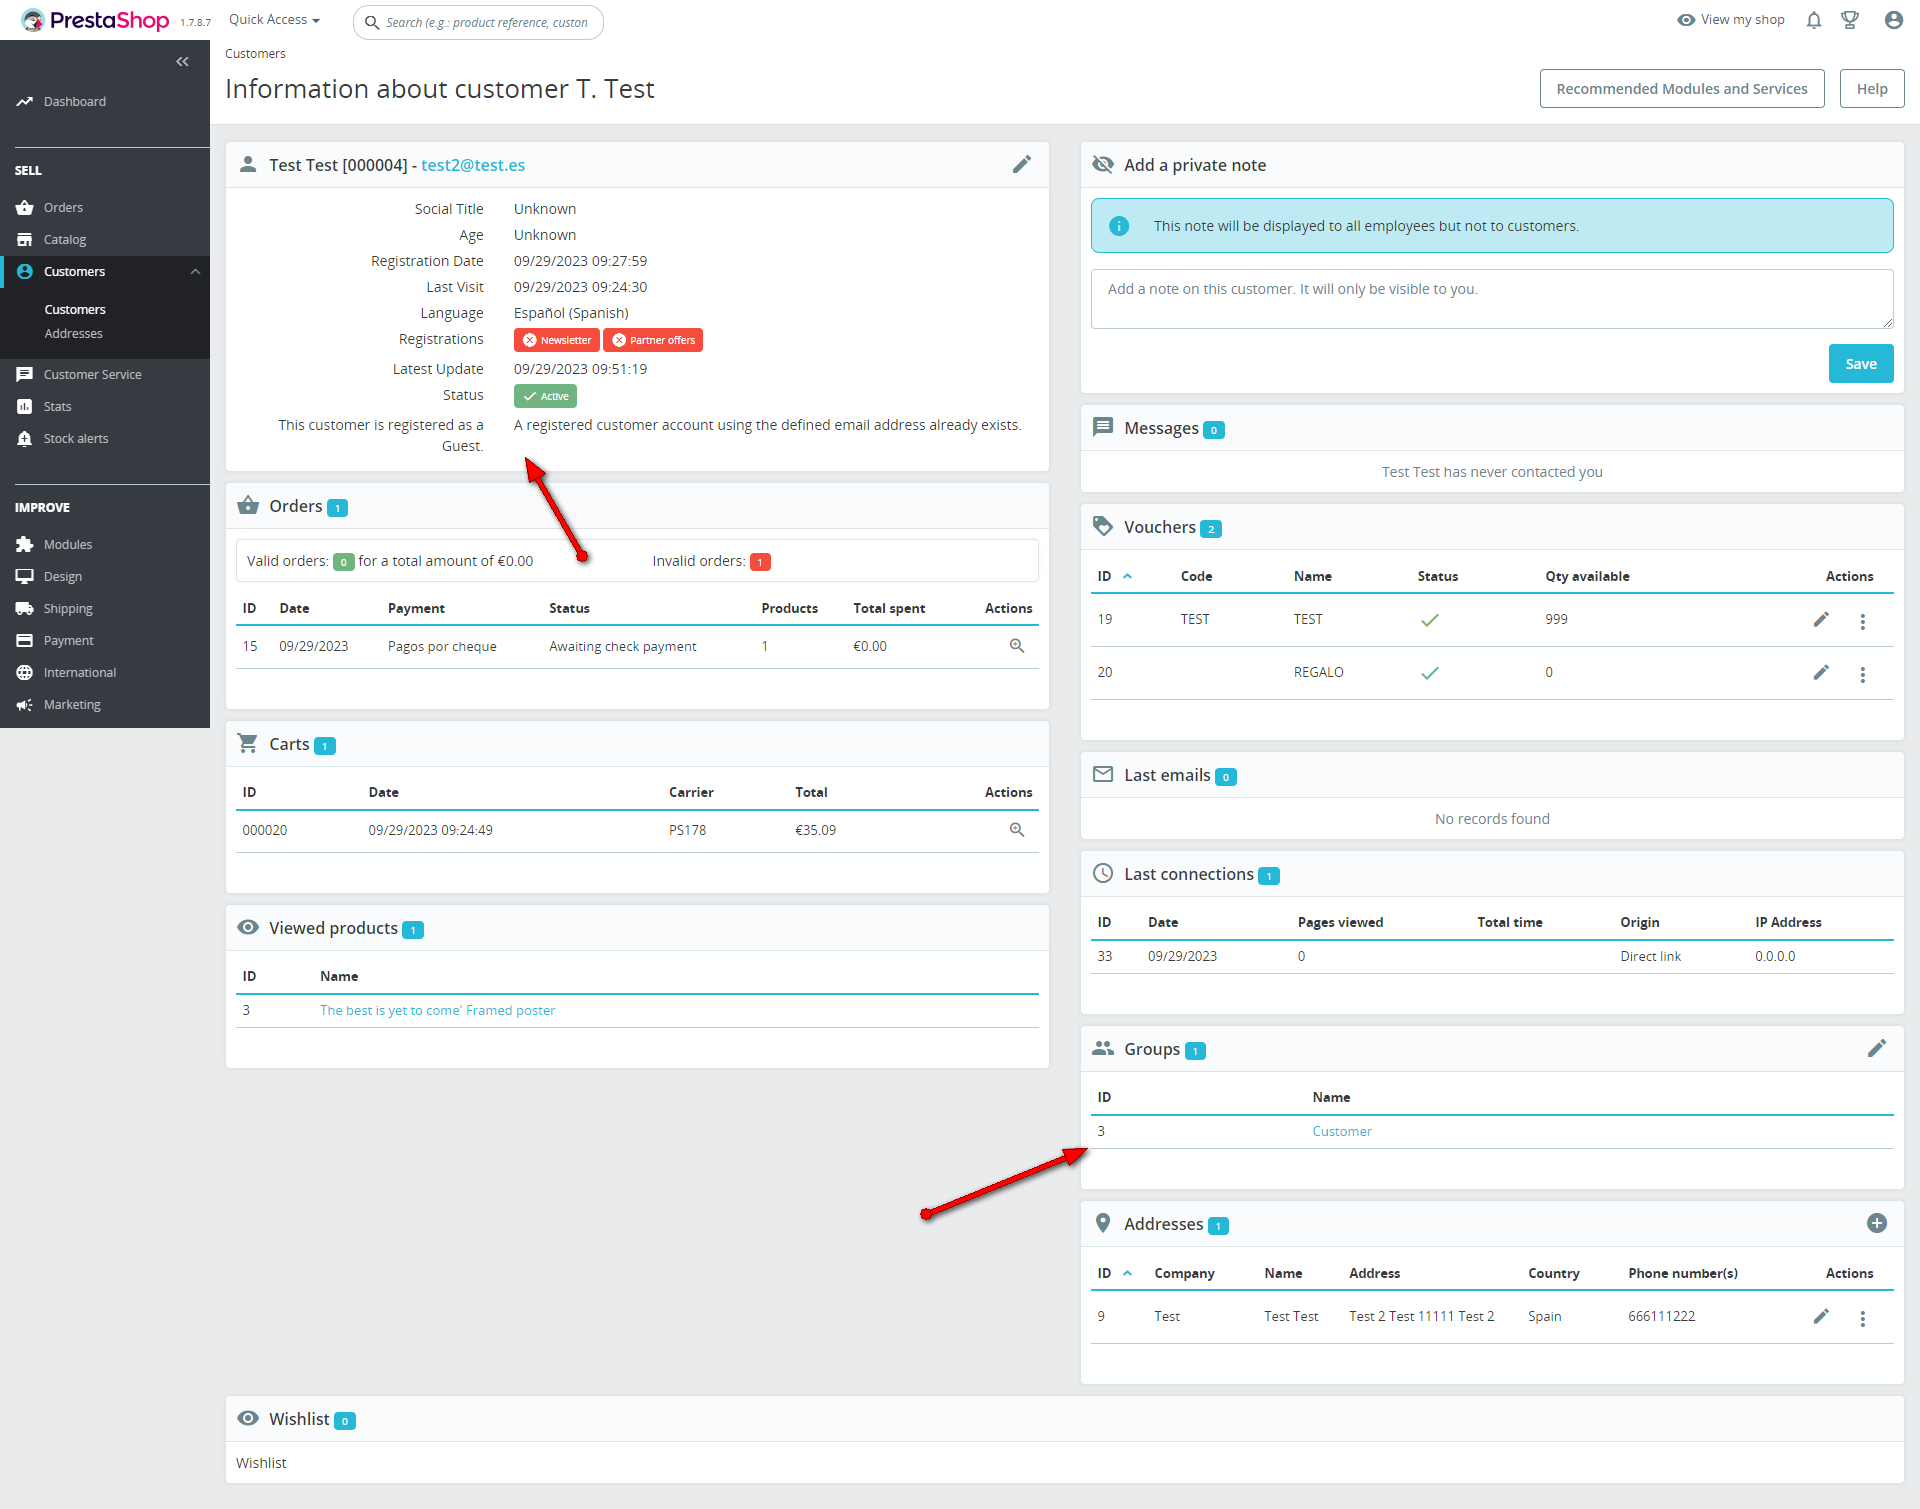1920x1509 pixels.
Task: View order 15 details magnifier icon
Action: pos(1016,646)
